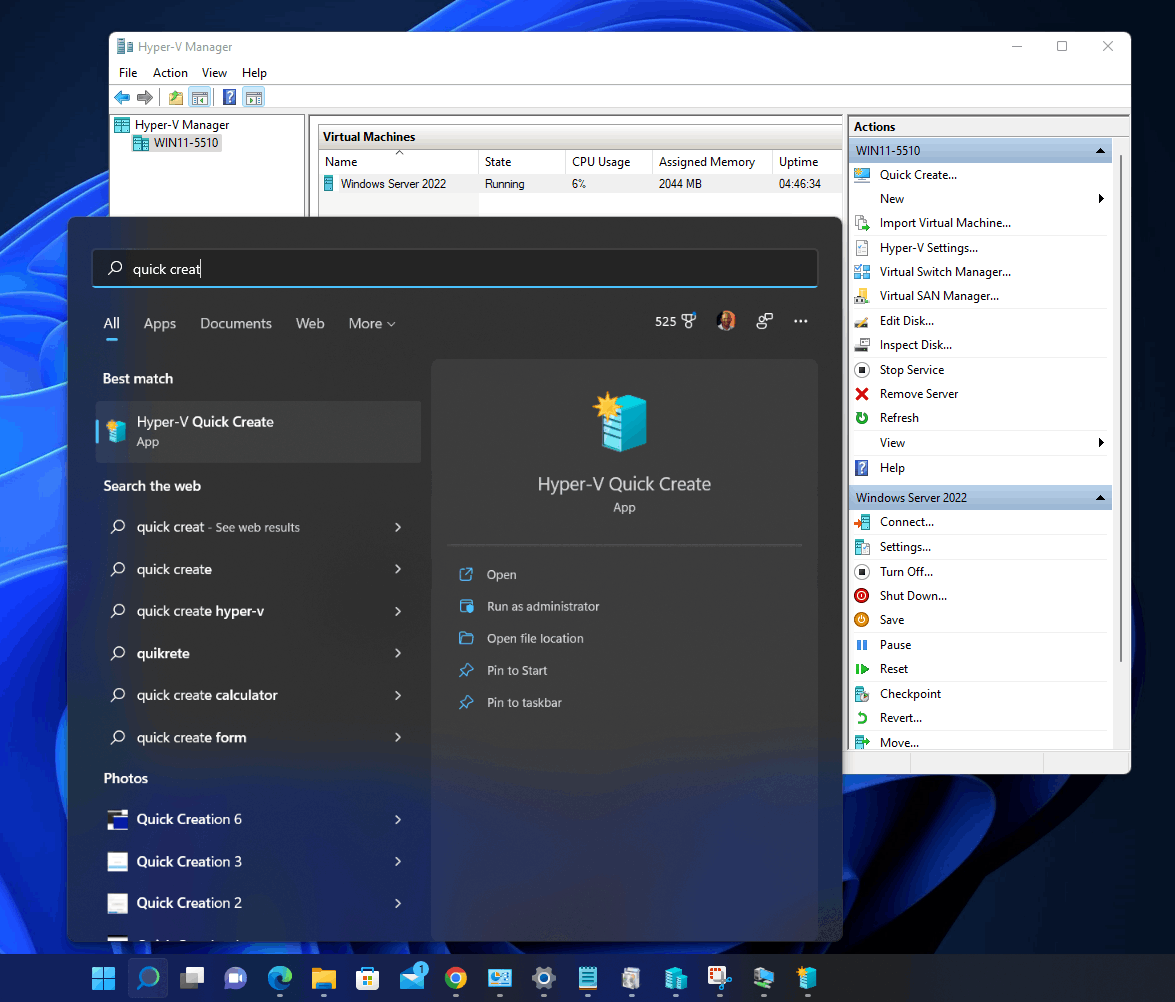Click Show/Hide Action Pane toolbar icon
1175x1002 pixels.
pos(254,97)
